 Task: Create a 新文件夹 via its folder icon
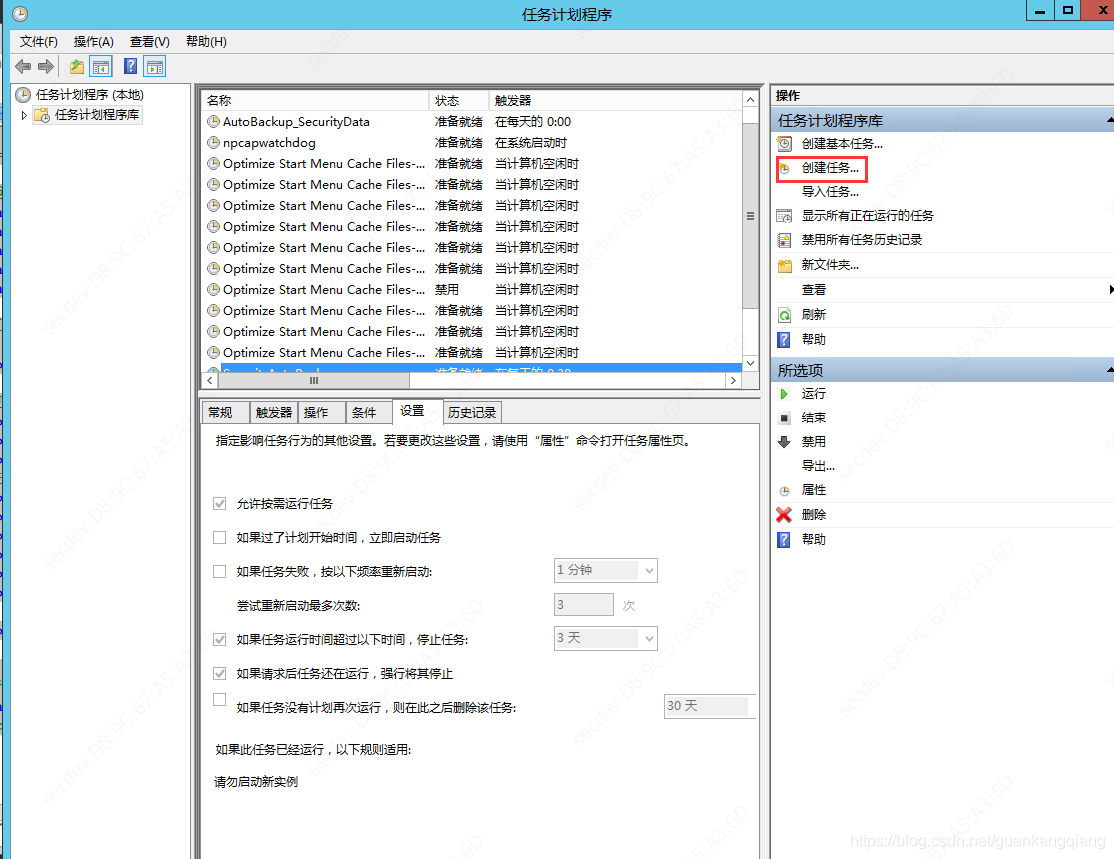(x=786, y=264)
